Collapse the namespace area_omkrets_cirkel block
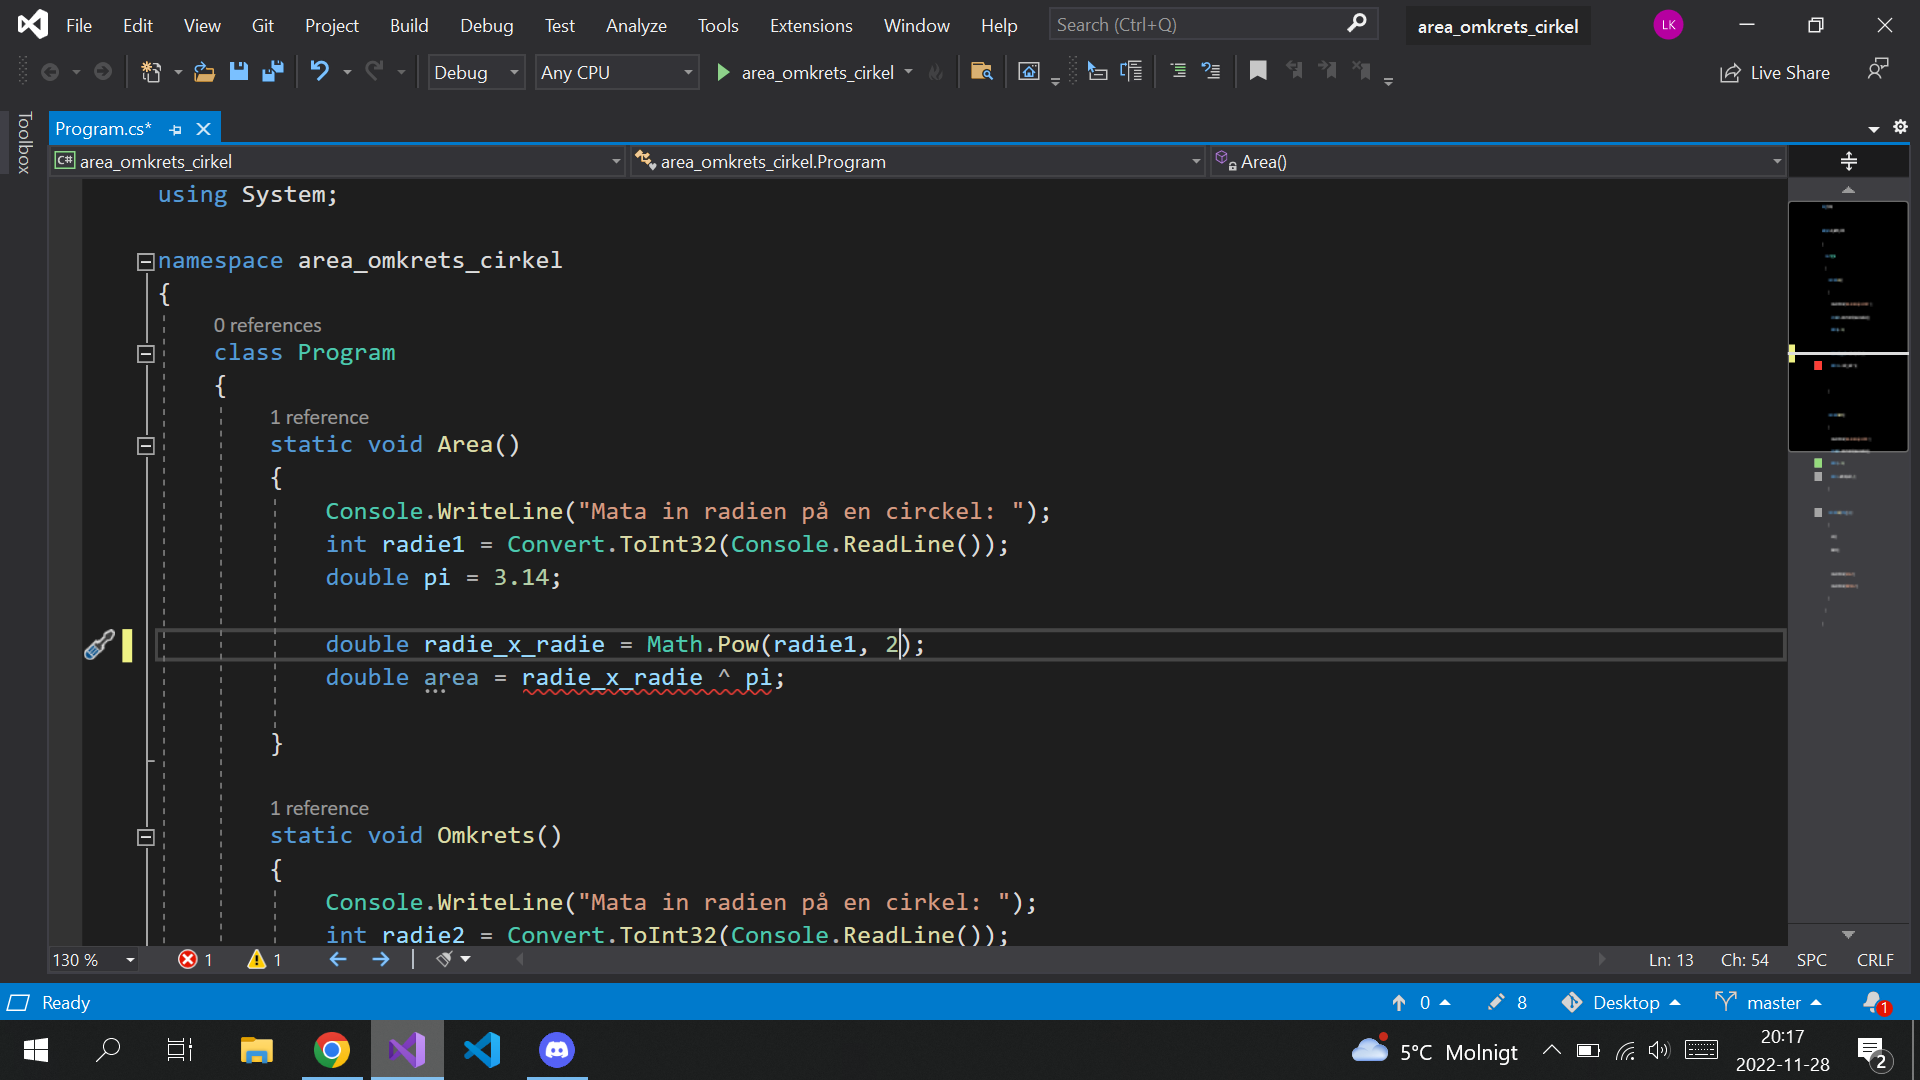 [x=145, y=262]
